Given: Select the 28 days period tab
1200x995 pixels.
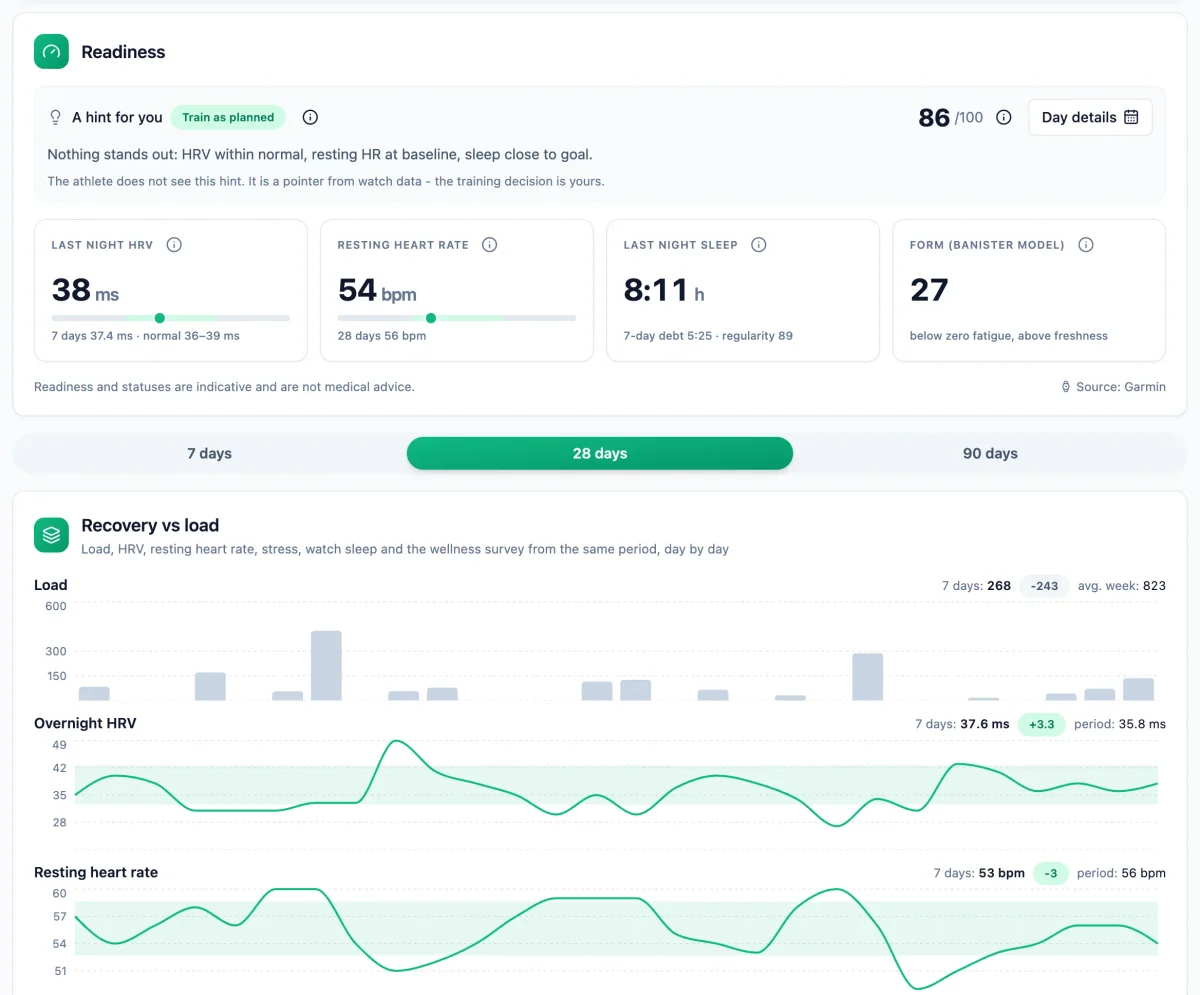Looking at the screenshot, I should tap(600, 453).
